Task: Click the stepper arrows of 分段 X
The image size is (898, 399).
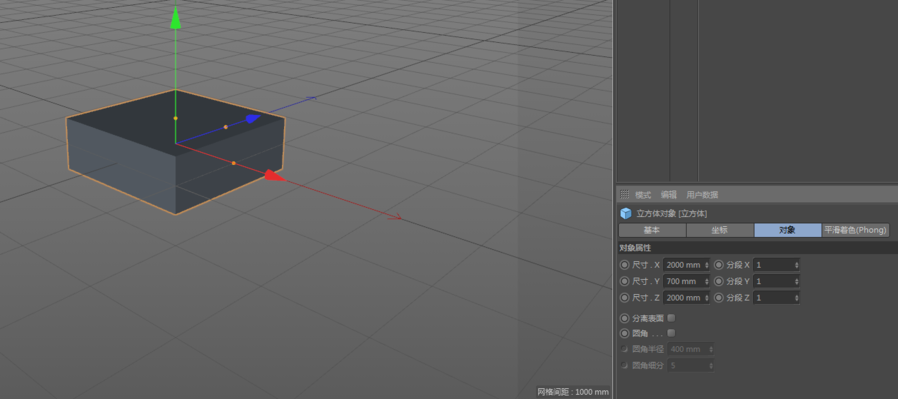Action: [x=796, y=265]
